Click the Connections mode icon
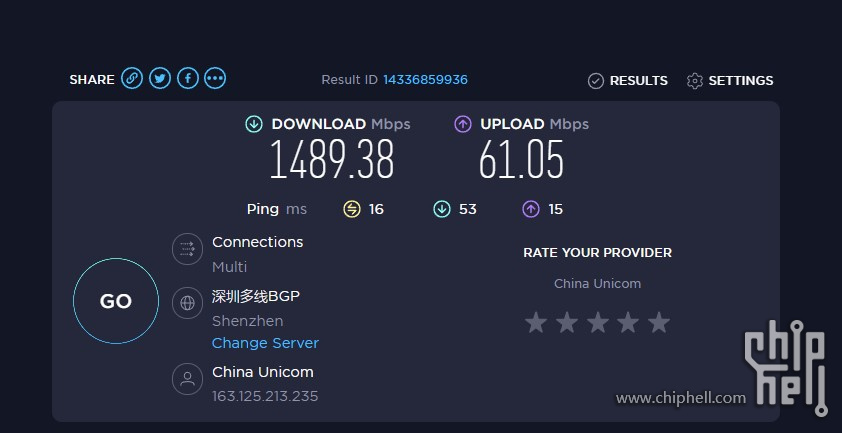The height and width of the screenshot is (433, 842). click(x=187, y=249)
